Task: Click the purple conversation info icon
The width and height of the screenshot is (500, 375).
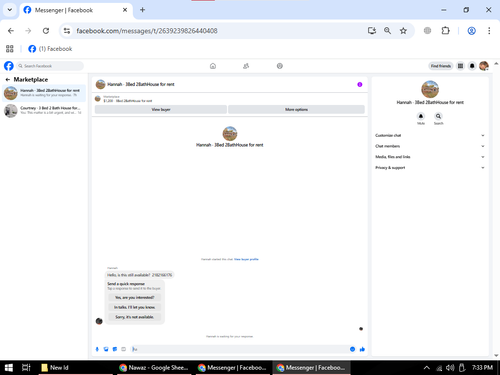Action: [360, 84]
